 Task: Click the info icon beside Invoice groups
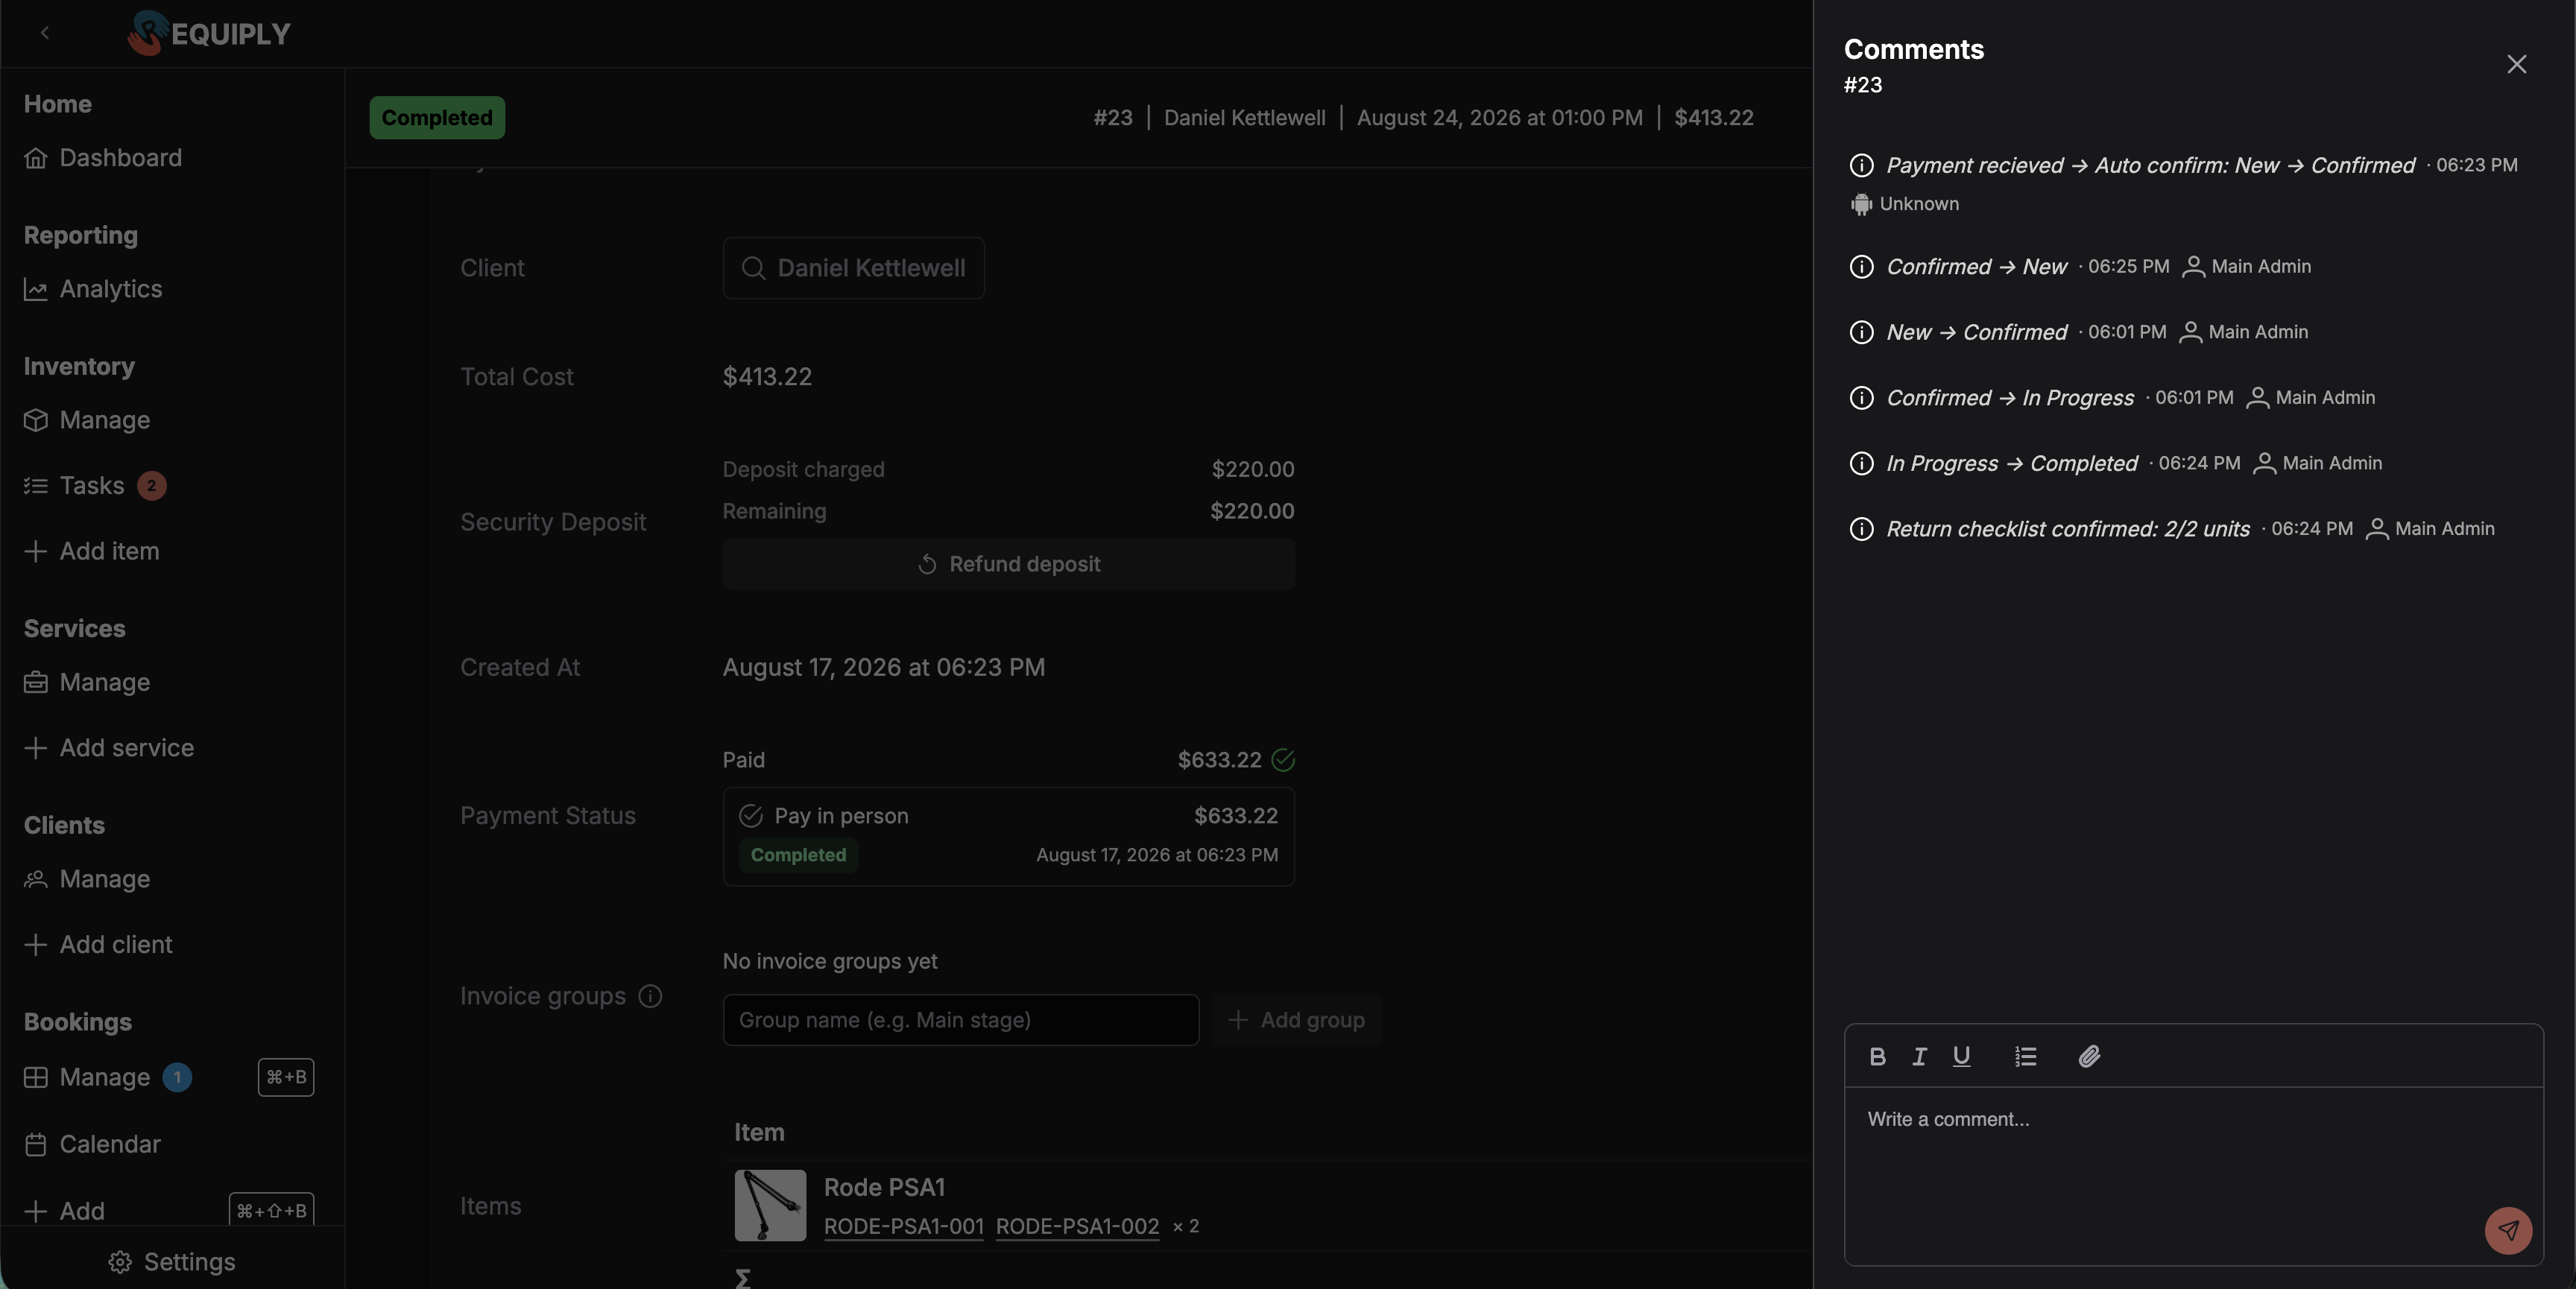click(650, 996)
